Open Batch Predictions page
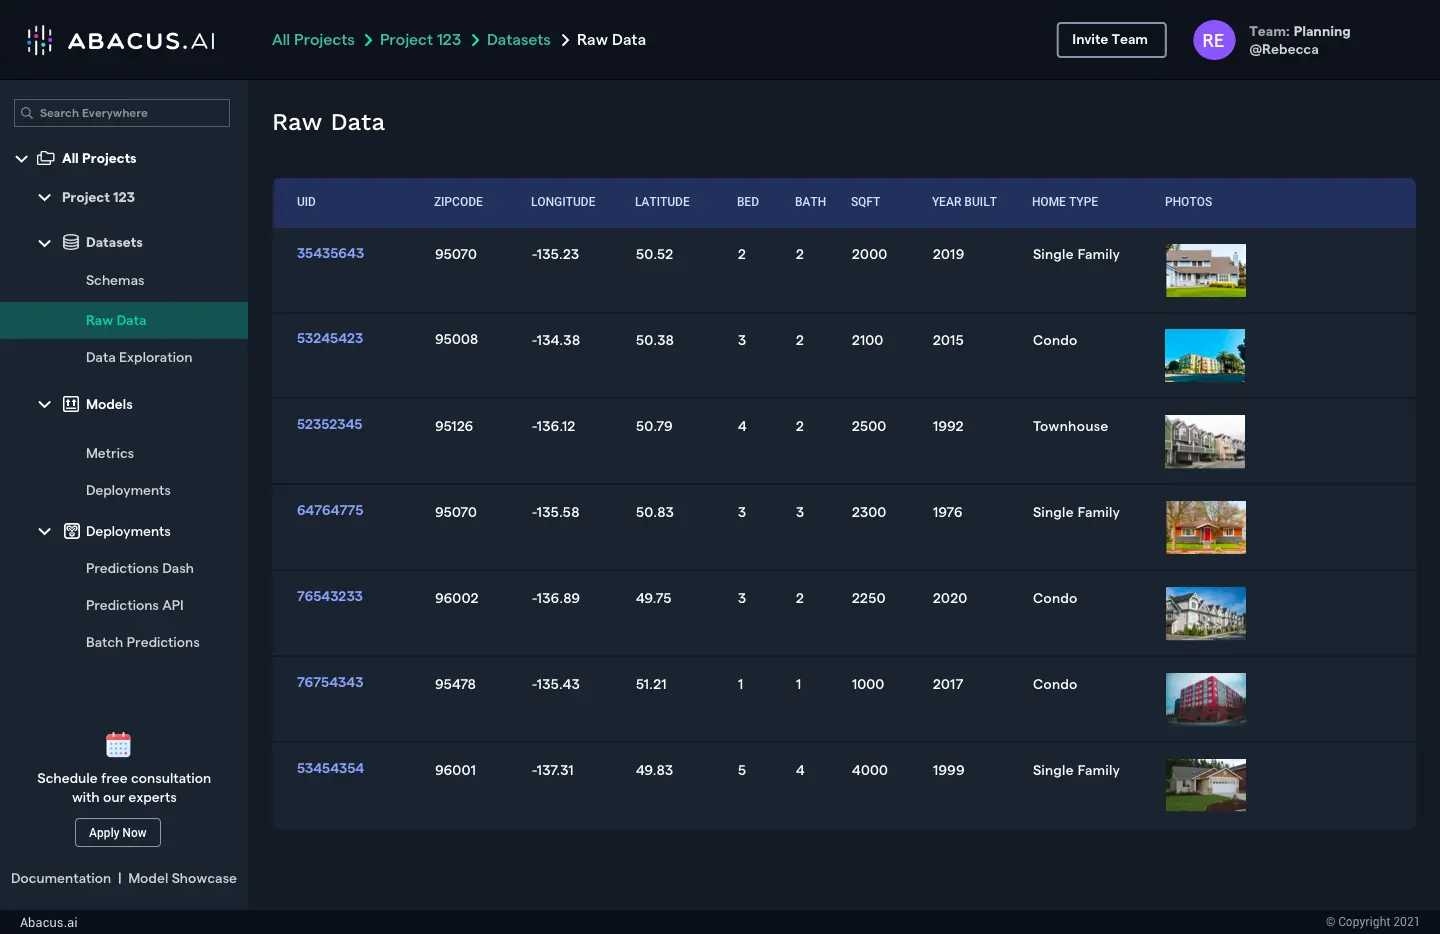Image resolution: width=1440 pixels, height=934 pixels. (x=142, y=642)
